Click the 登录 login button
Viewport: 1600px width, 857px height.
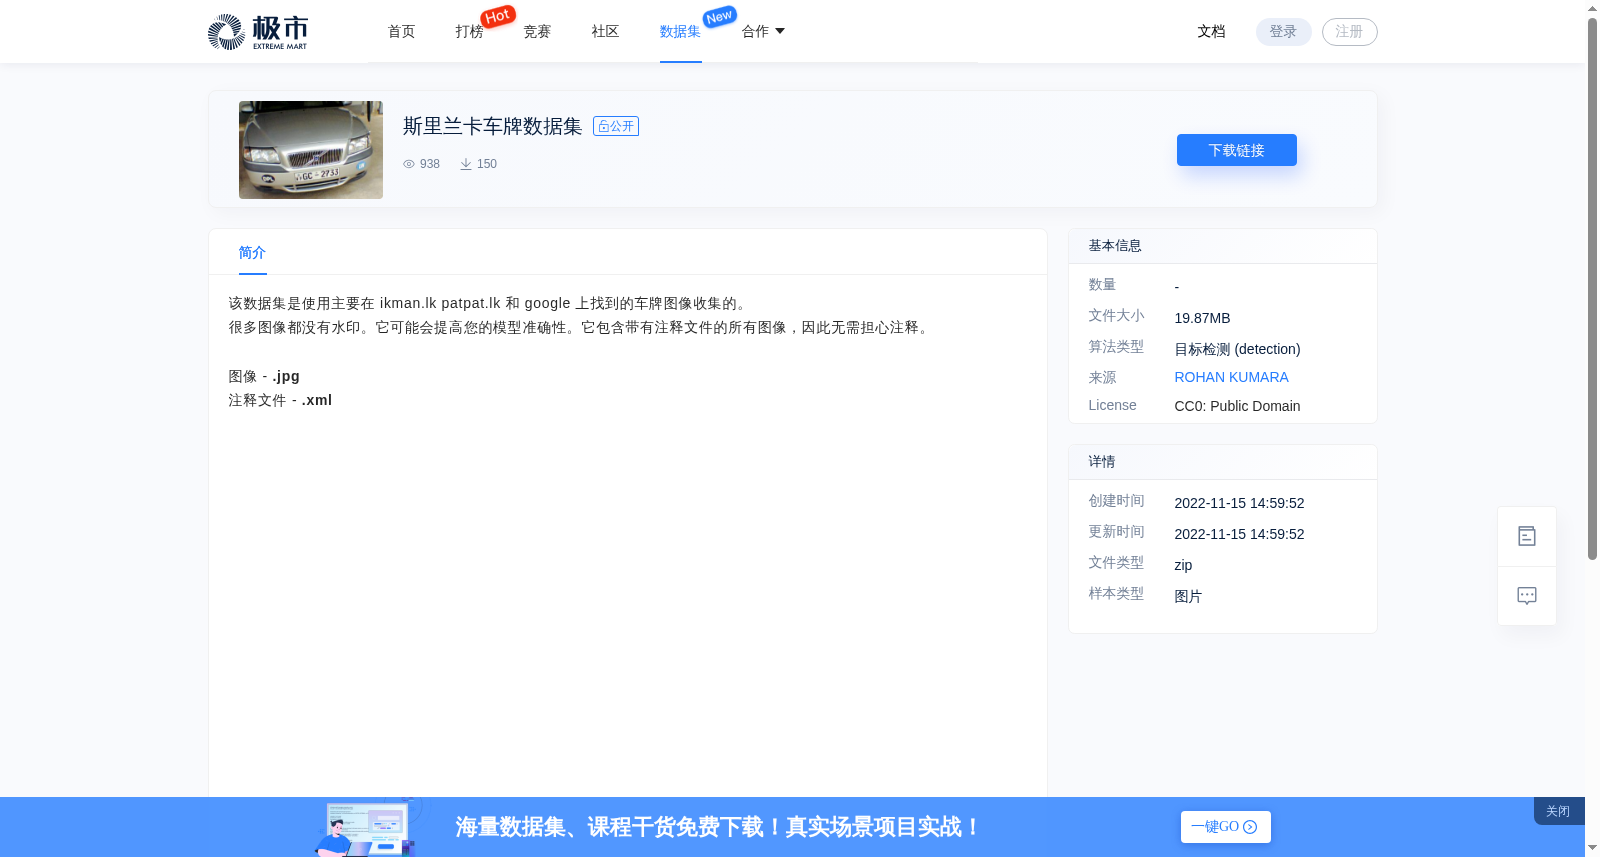(1284, 32)
